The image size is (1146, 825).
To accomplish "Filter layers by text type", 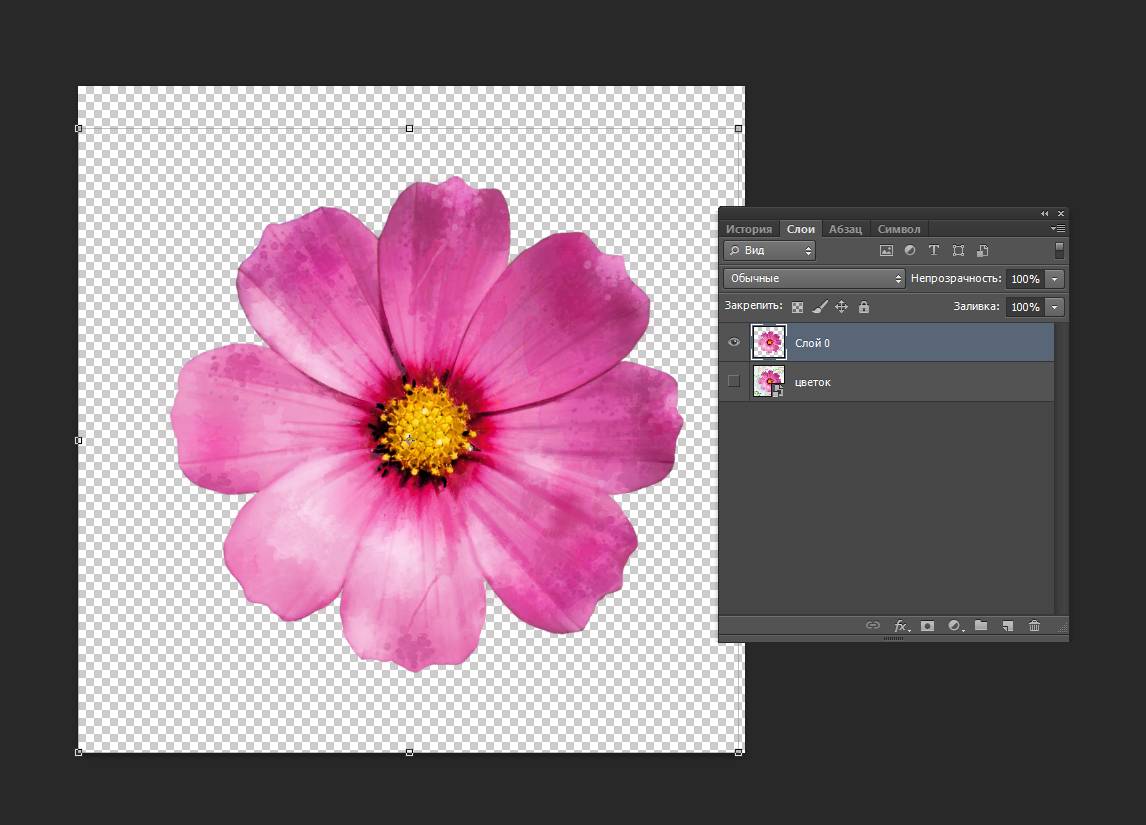I will (934, 251).
